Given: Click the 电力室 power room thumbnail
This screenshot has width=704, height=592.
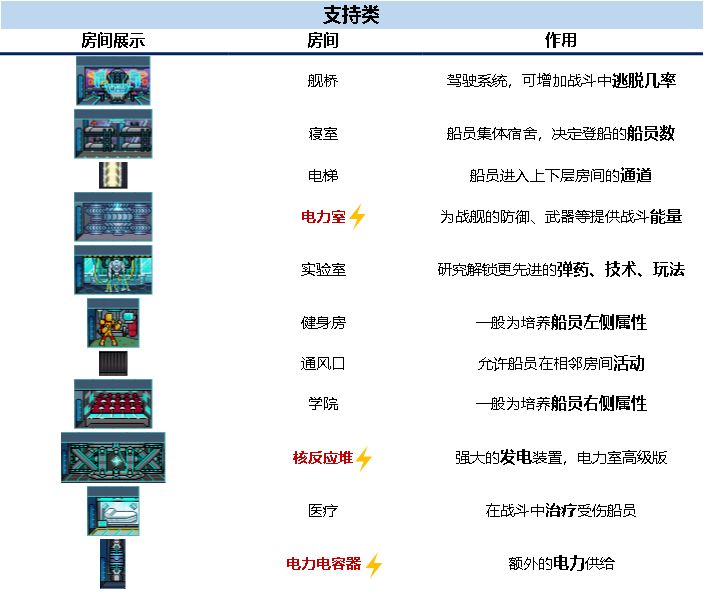Looking at the screenshot, I should [113, 217].
